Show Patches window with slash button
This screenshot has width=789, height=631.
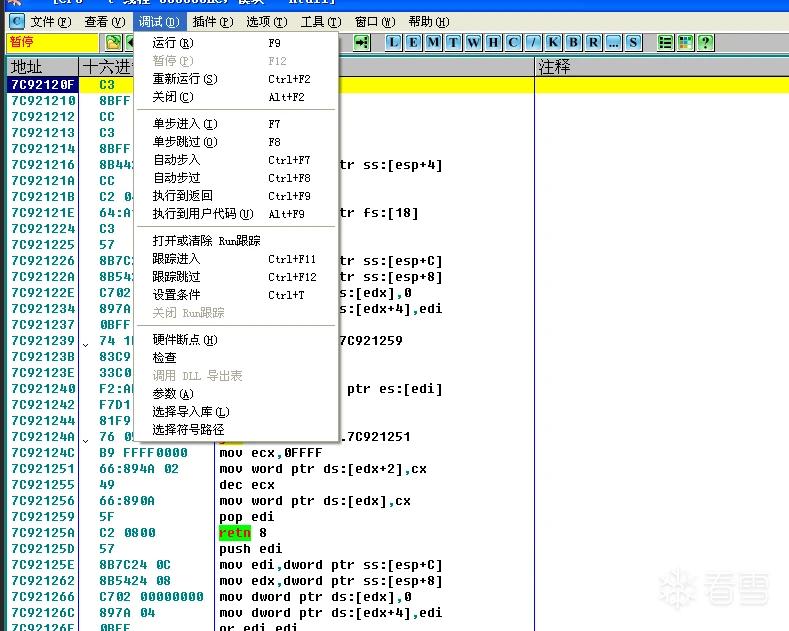tap(533, 43)
